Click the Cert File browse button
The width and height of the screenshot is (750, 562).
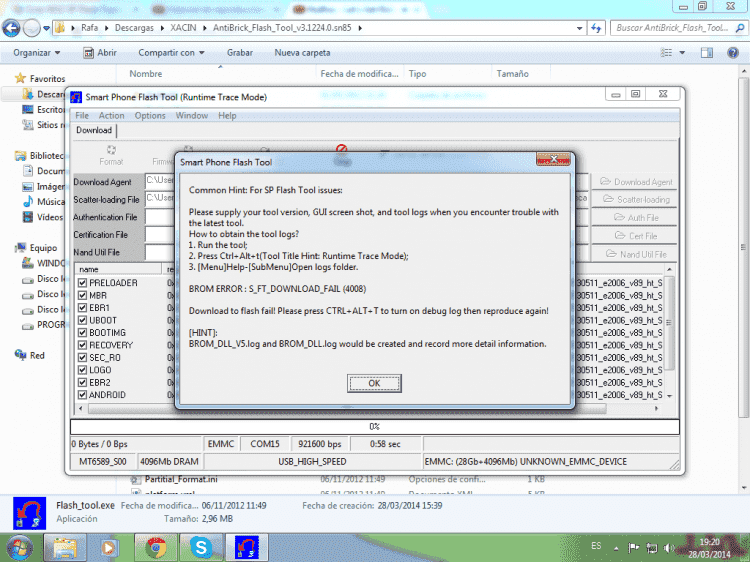tap(636, 236)
